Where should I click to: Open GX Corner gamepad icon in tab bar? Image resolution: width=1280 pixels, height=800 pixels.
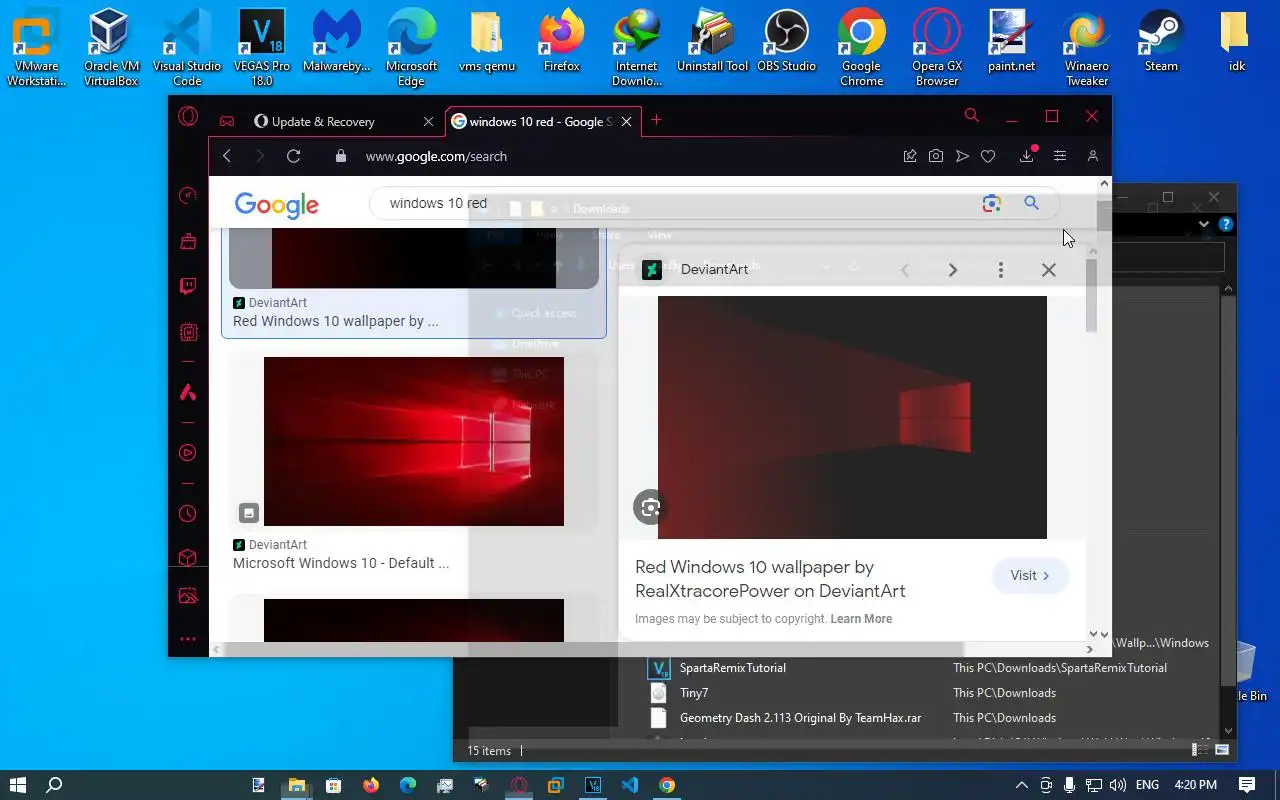coord(227,121)
